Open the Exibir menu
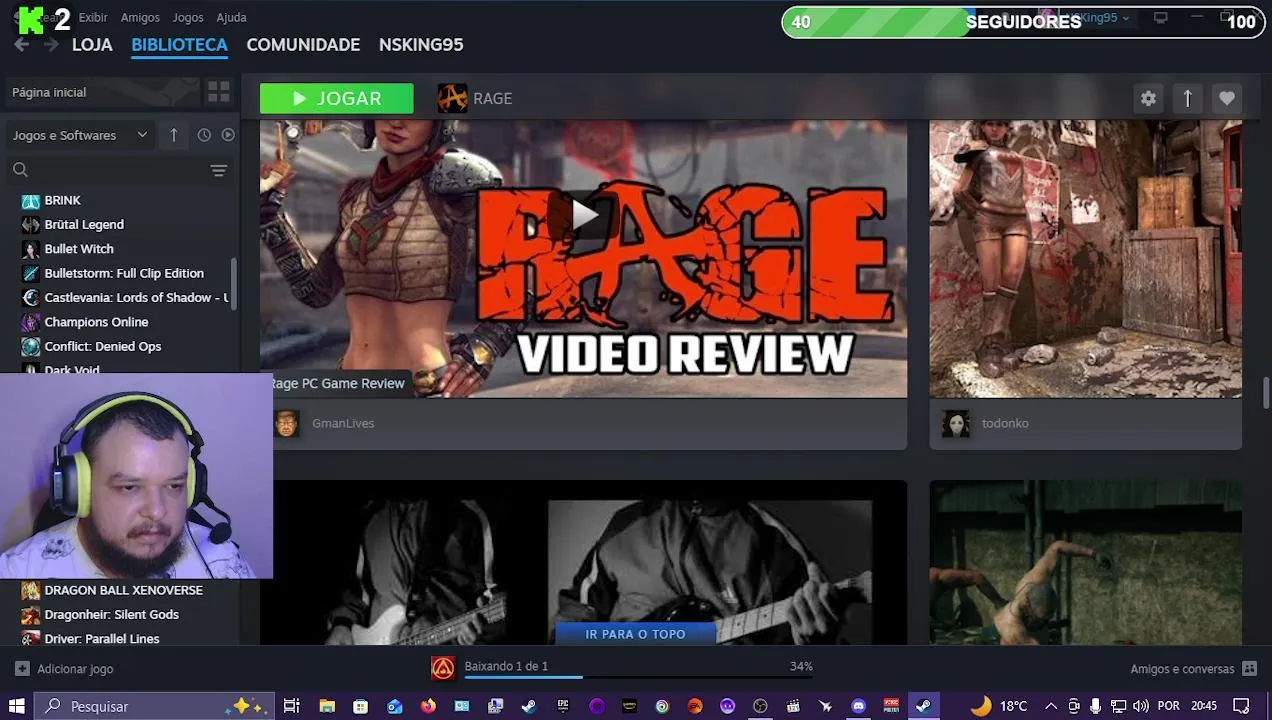The height and width of the screenshot is (720, 1272). [93, 17]
